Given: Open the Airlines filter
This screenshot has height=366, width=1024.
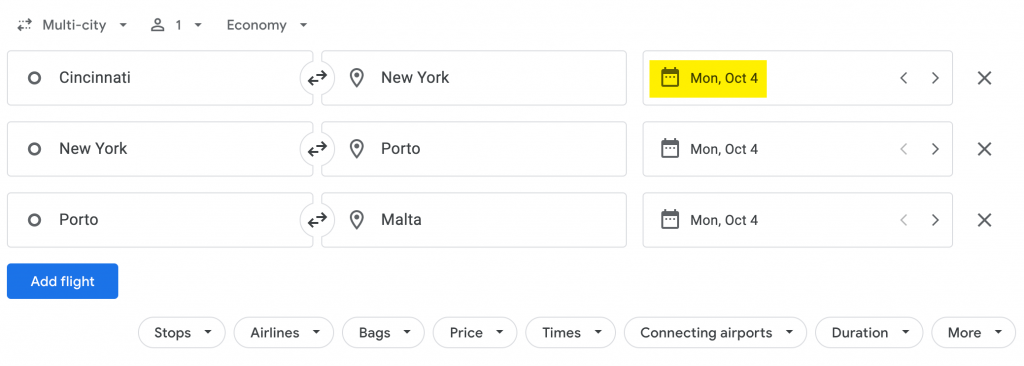Looking at the screenshot, I should pyautogui.click(x=283, y=333).
